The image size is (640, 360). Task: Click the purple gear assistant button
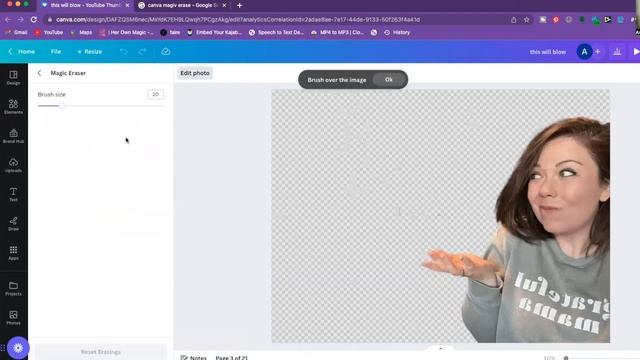pyautogui.click(x=18, y=348)
